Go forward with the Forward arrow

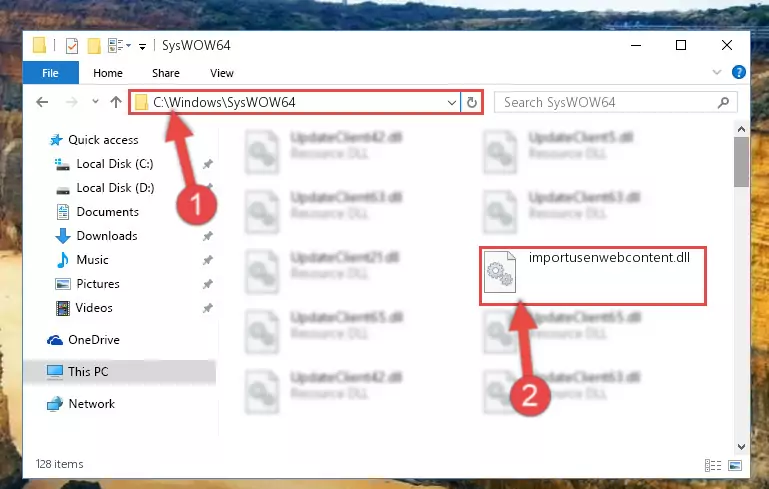click(72, 102)
